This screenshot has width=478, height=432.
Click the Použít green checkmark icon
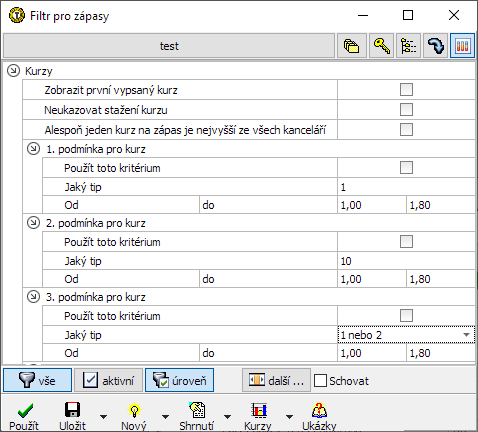pos(25,410)
